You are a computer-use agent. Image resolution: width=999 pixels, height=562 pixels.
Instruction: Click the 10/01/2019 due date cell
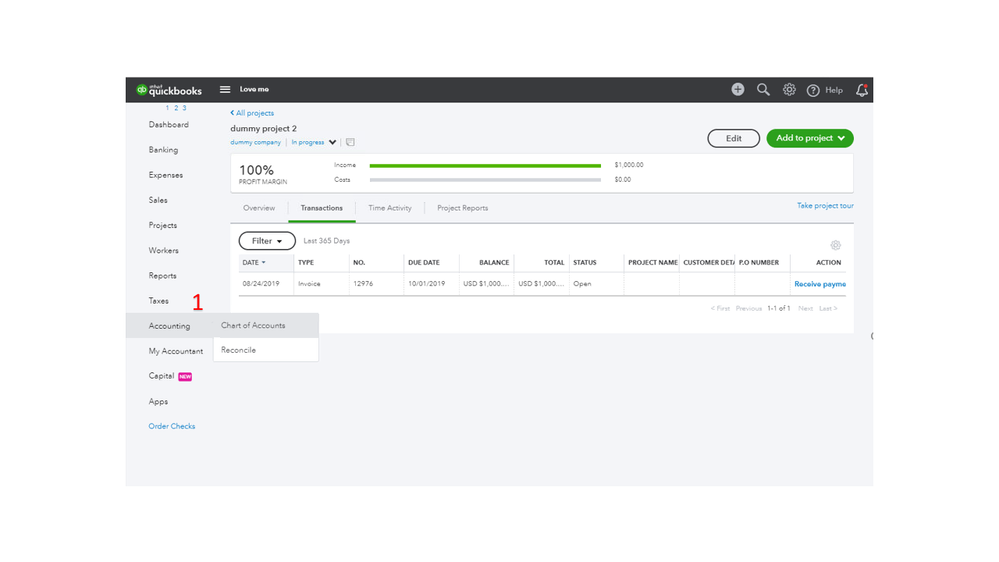coord(427,284)
